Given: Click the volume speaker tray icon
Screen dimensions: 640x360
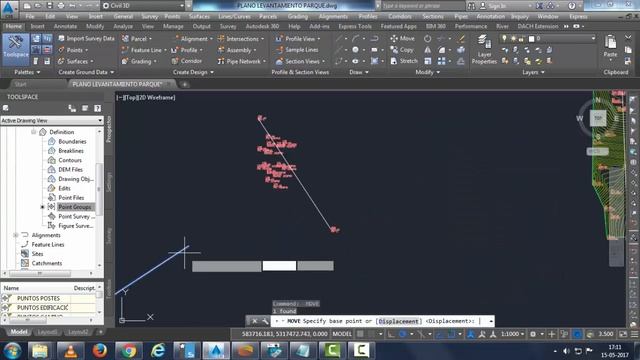Looking at the screenshot, I should point(566,351).
